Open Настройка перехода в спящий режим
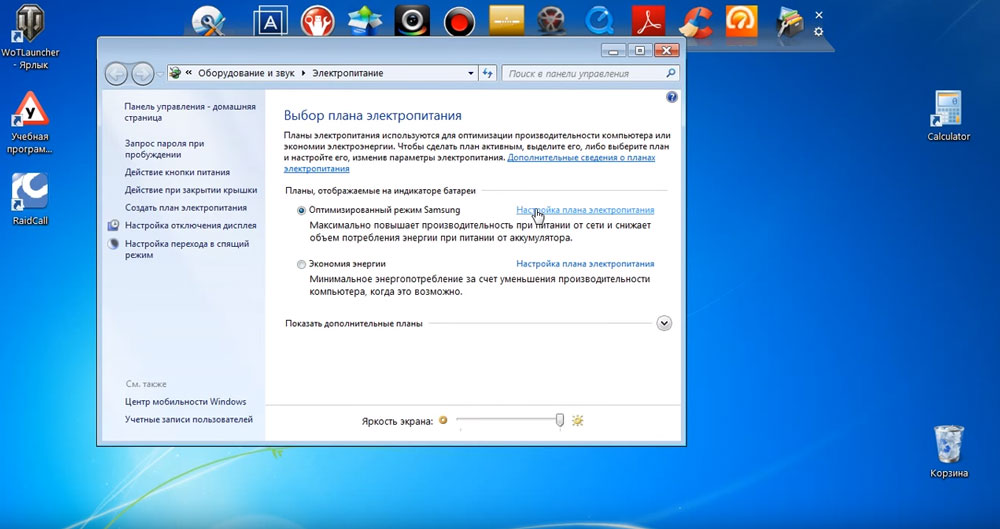The image size is (1000, 529). pos(187,250)
